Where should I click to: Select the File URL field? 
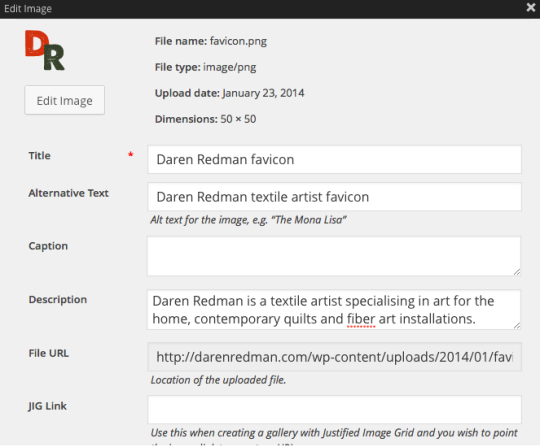[334, 357]
